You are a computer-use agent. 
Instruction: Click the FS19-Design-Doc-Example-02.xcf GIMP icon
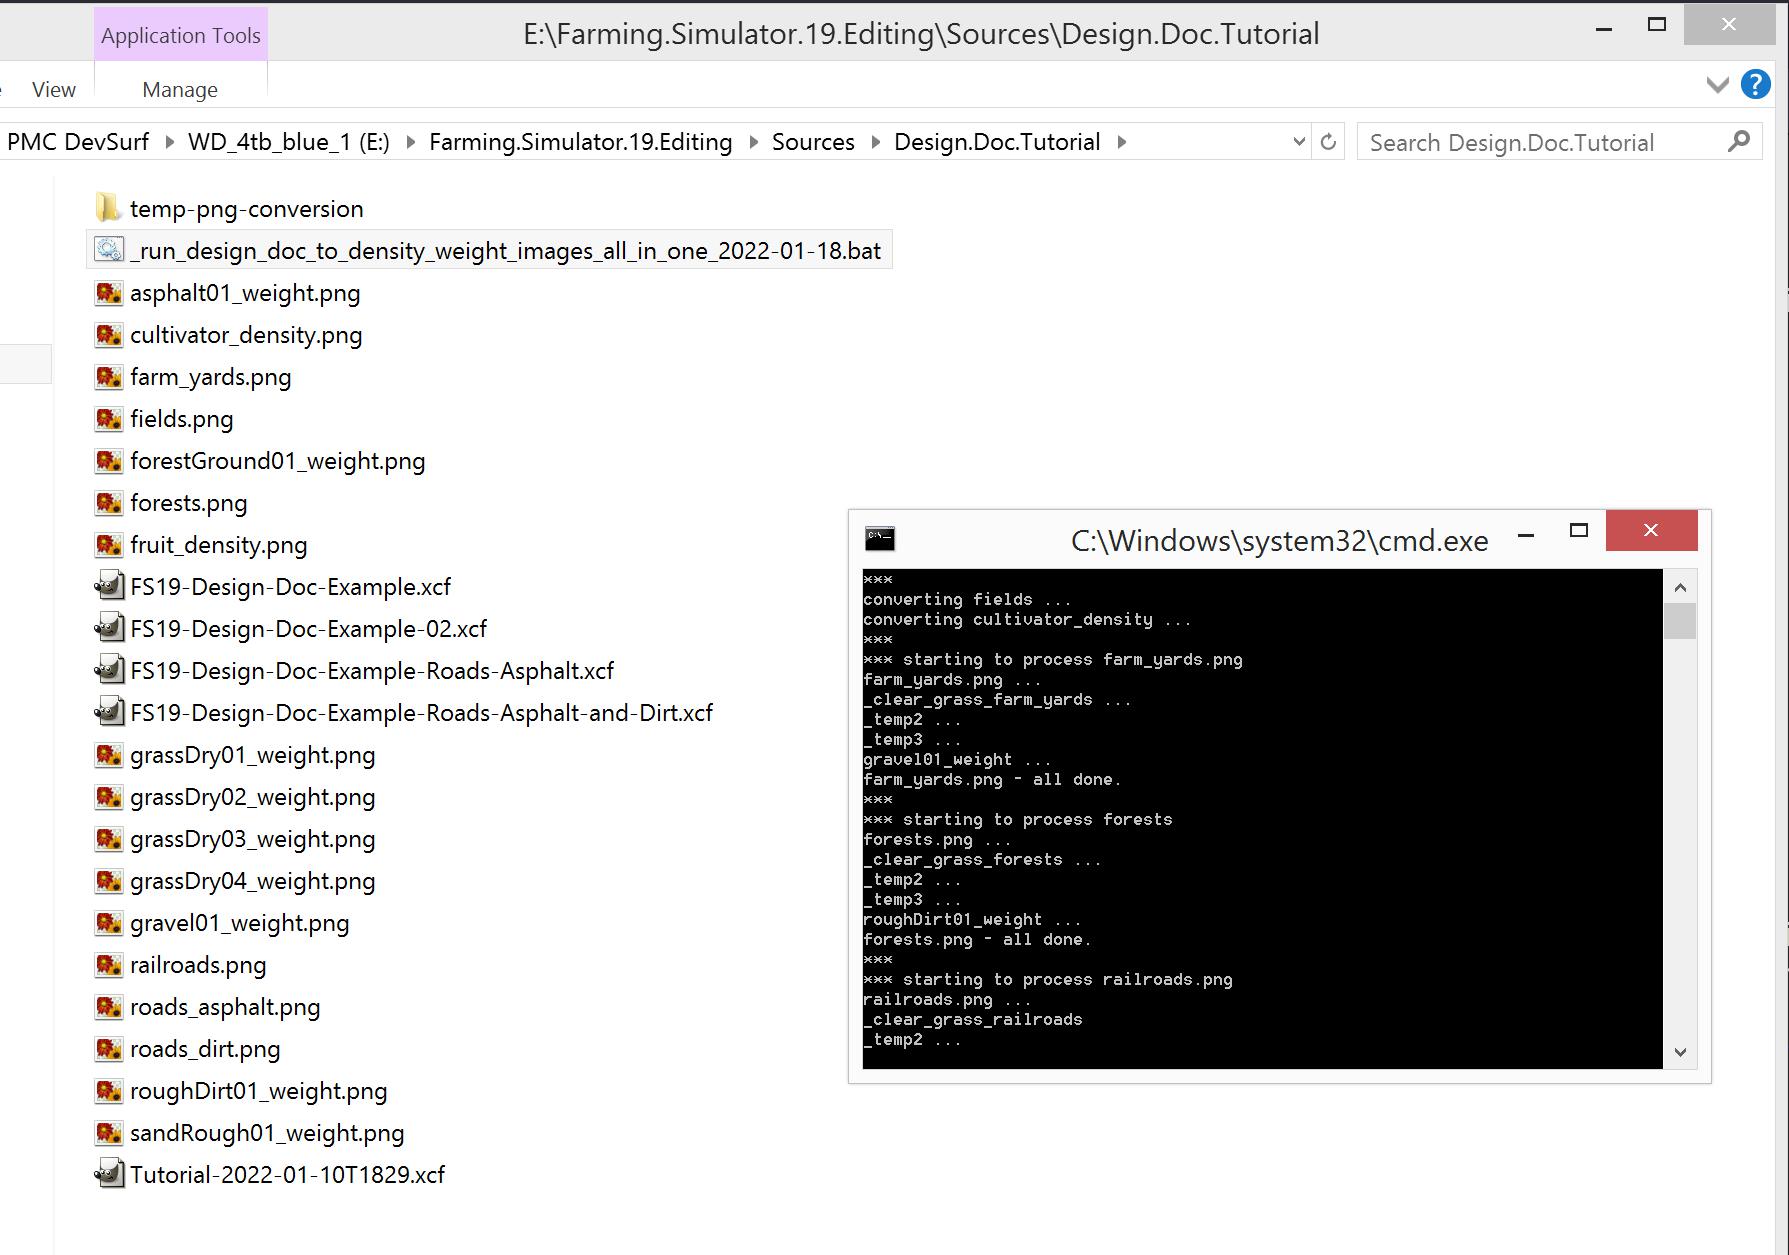click(x=109, y=628)
